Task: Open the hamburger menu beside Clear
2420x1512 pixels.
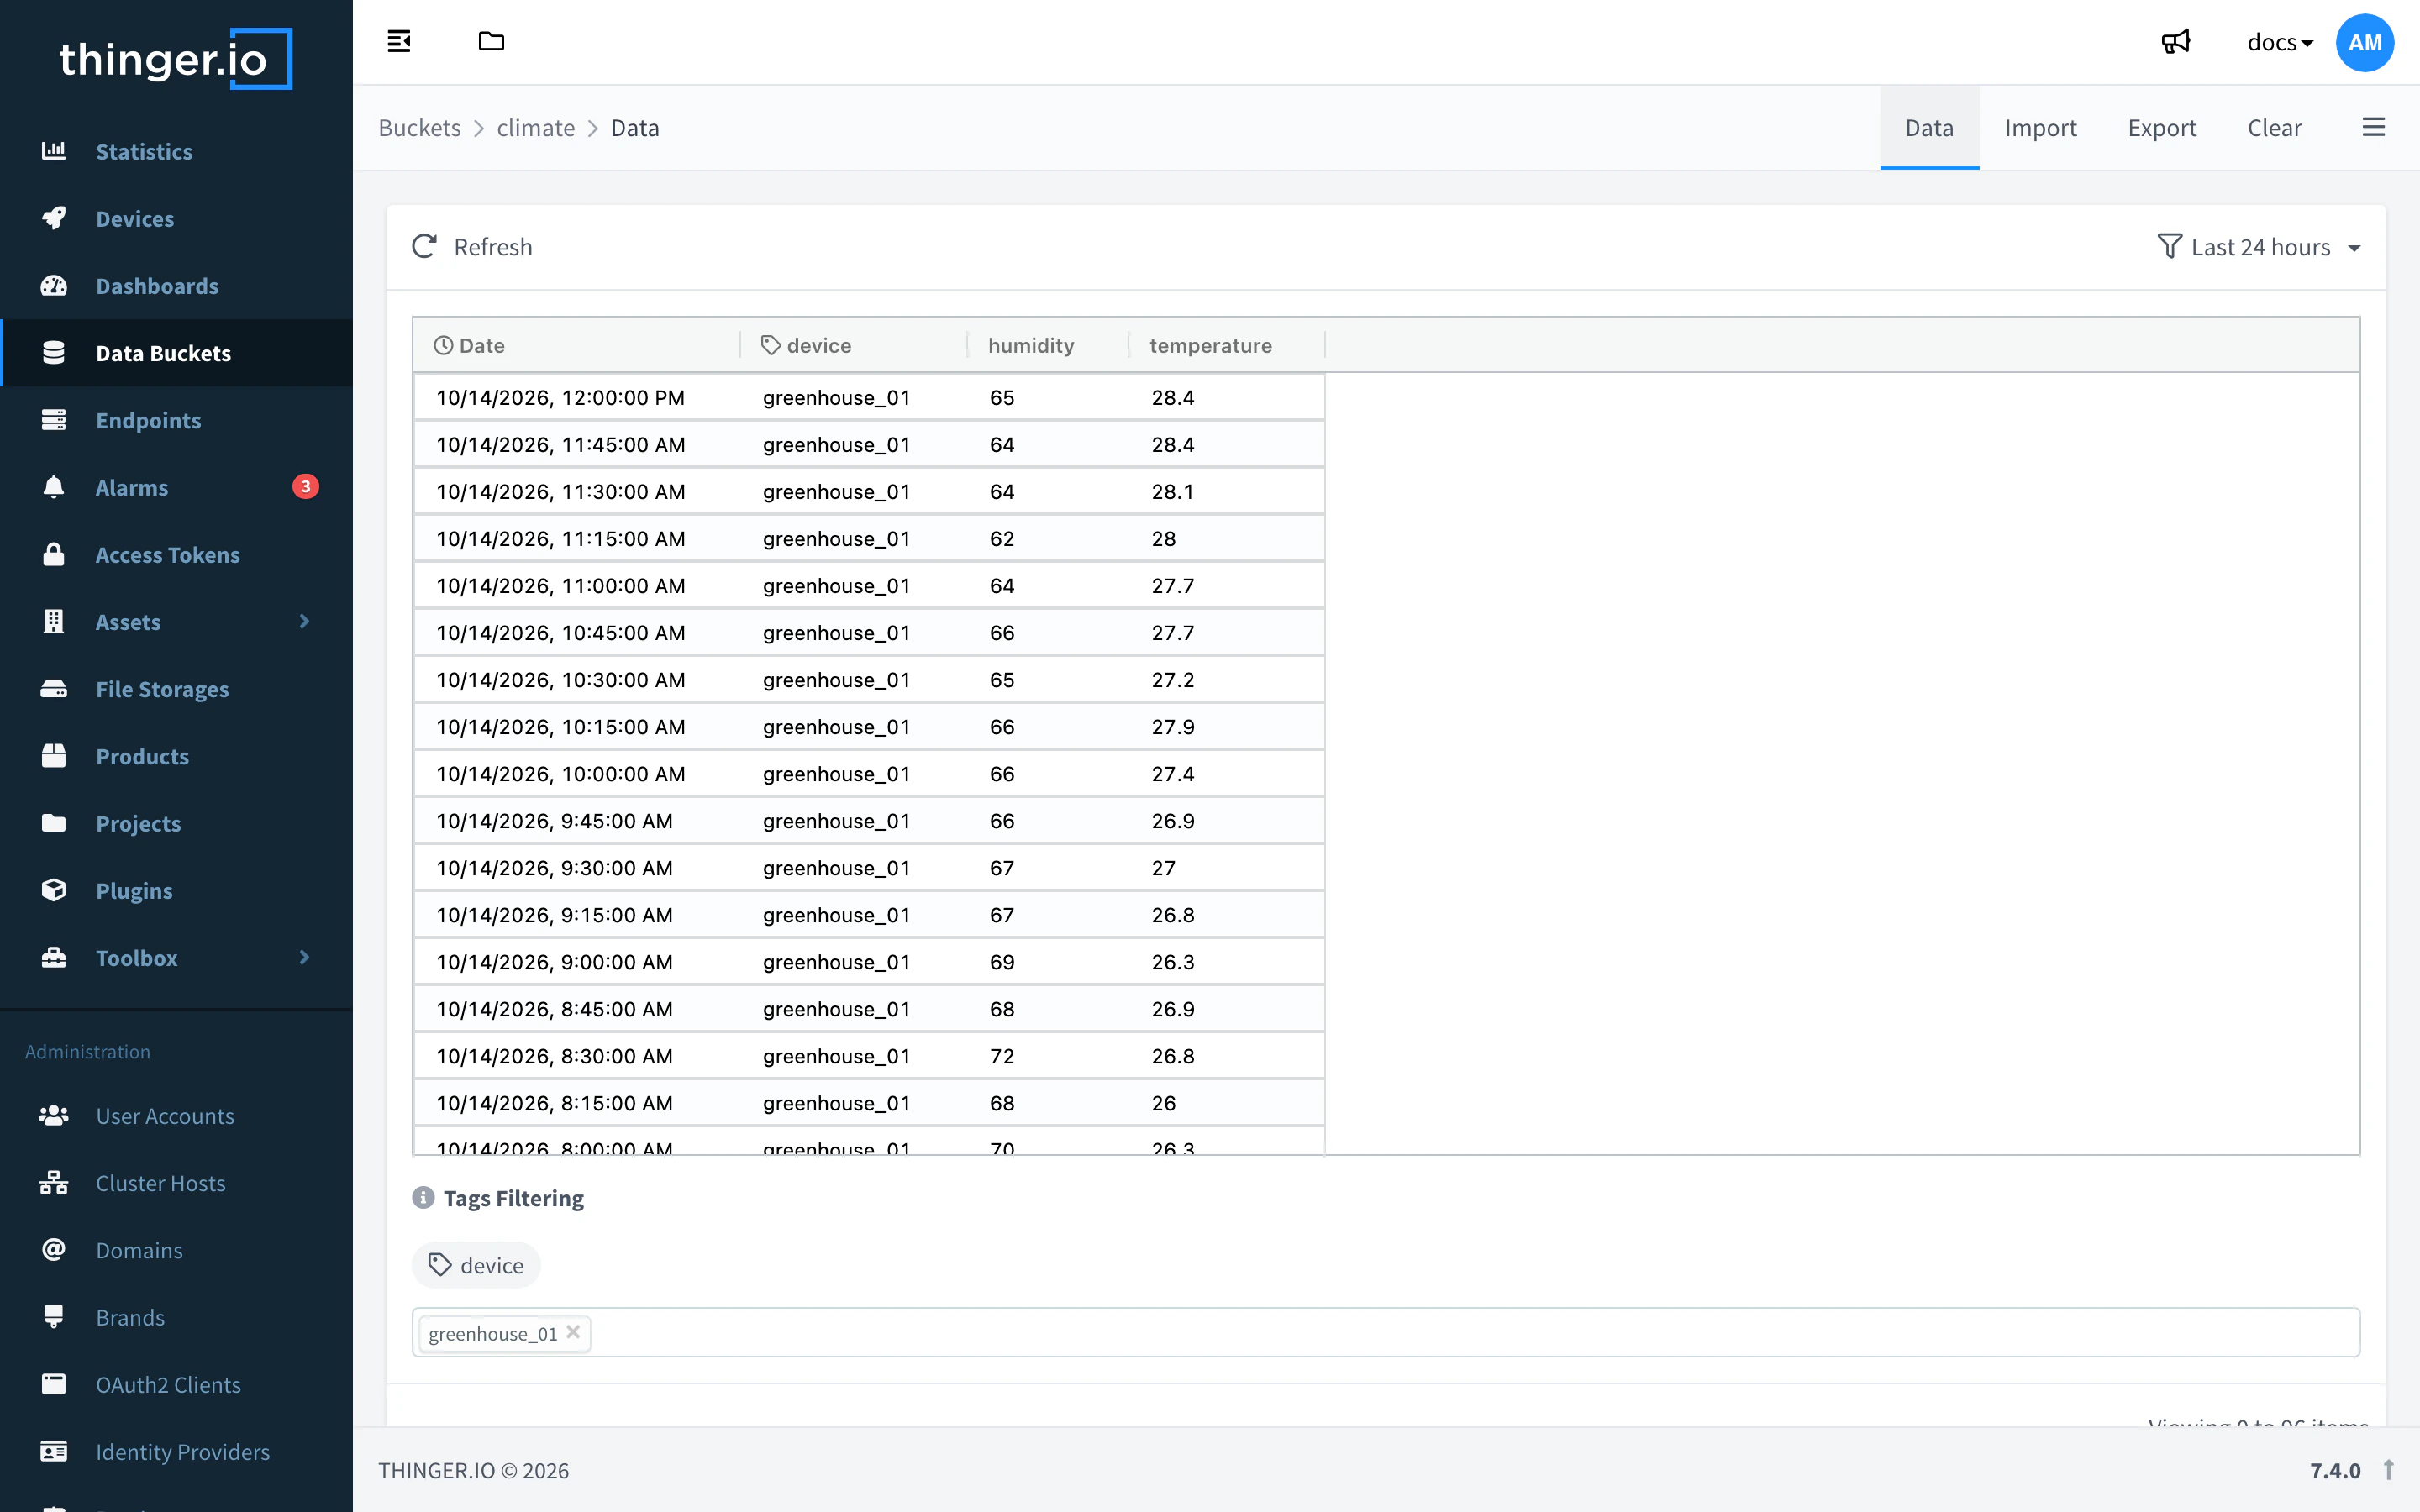Action: (x=2373, y=127)
